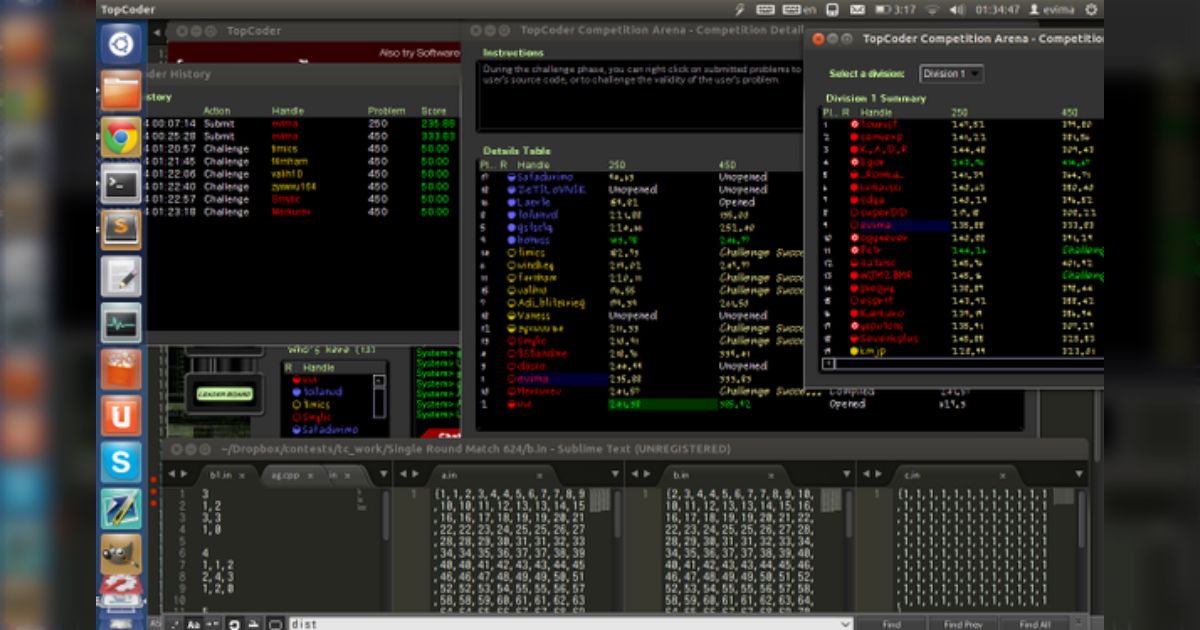
Task: Open the Ubuntu Dash home icon
Action: (x=120, y=45)
